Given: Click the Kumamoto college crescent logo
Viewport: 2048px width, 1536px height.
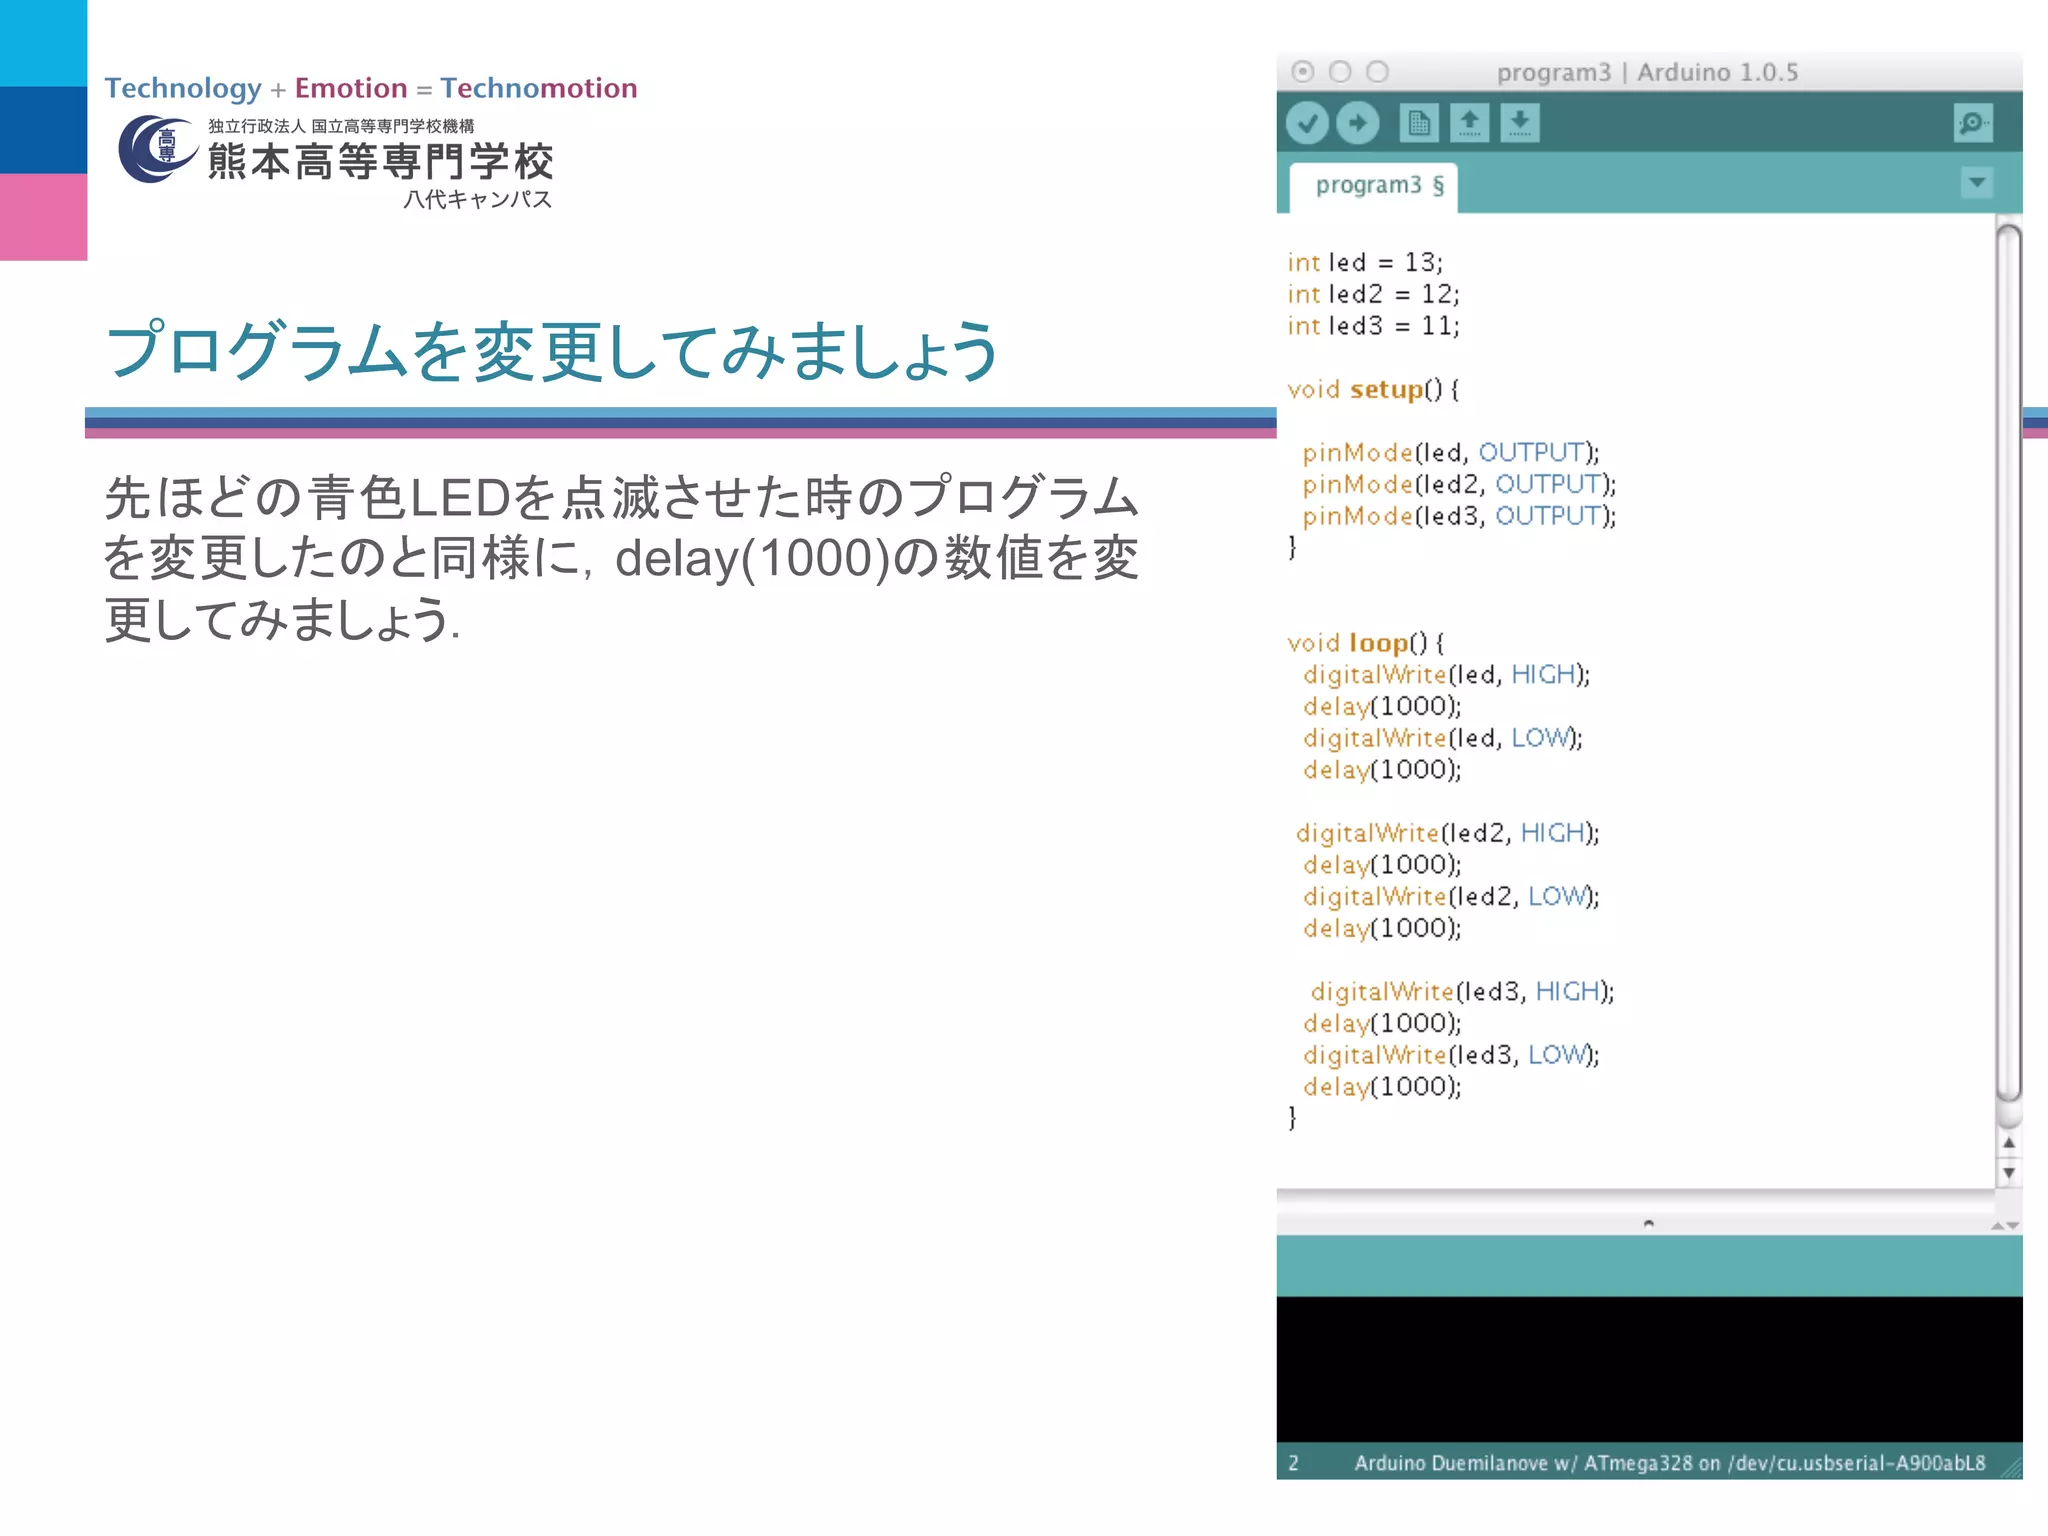Looking at the screenshot, I should [x=156, y=150].
